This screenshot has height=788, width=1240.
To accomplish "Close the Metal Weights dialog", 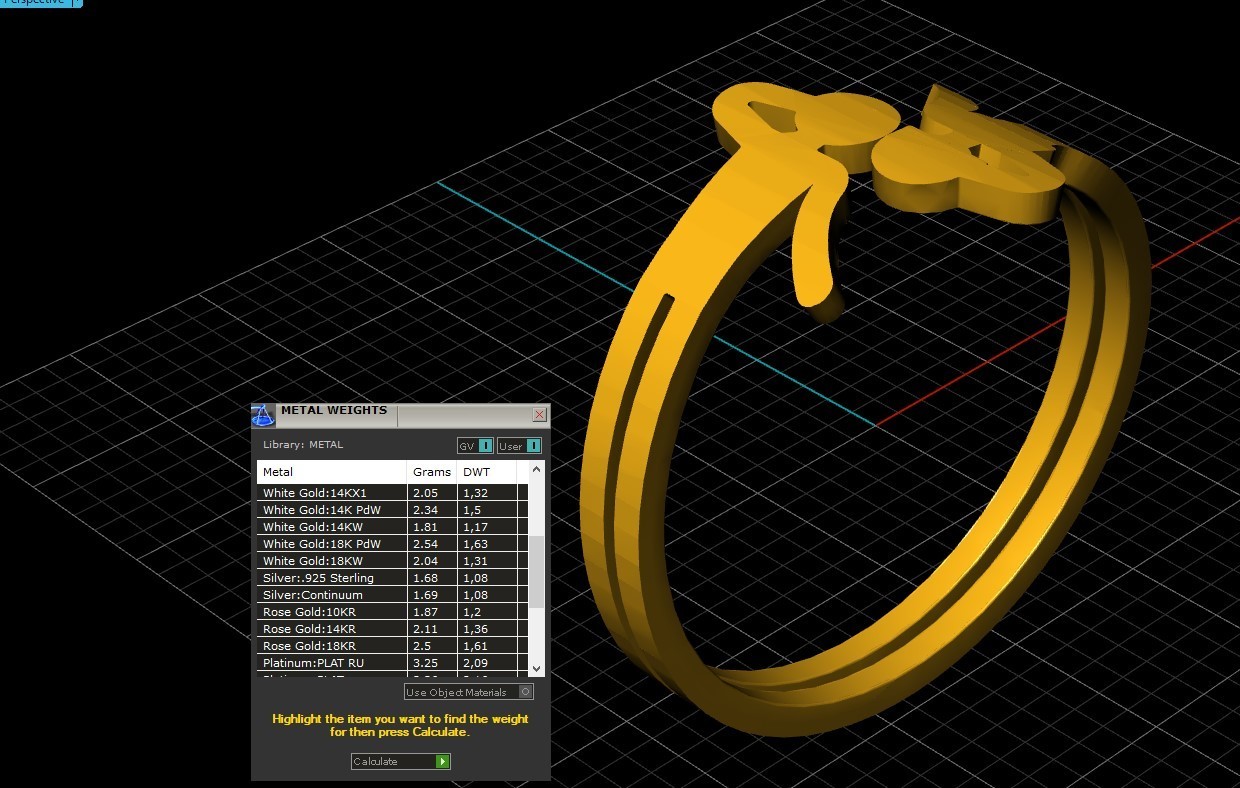I will tap(539, 415).
